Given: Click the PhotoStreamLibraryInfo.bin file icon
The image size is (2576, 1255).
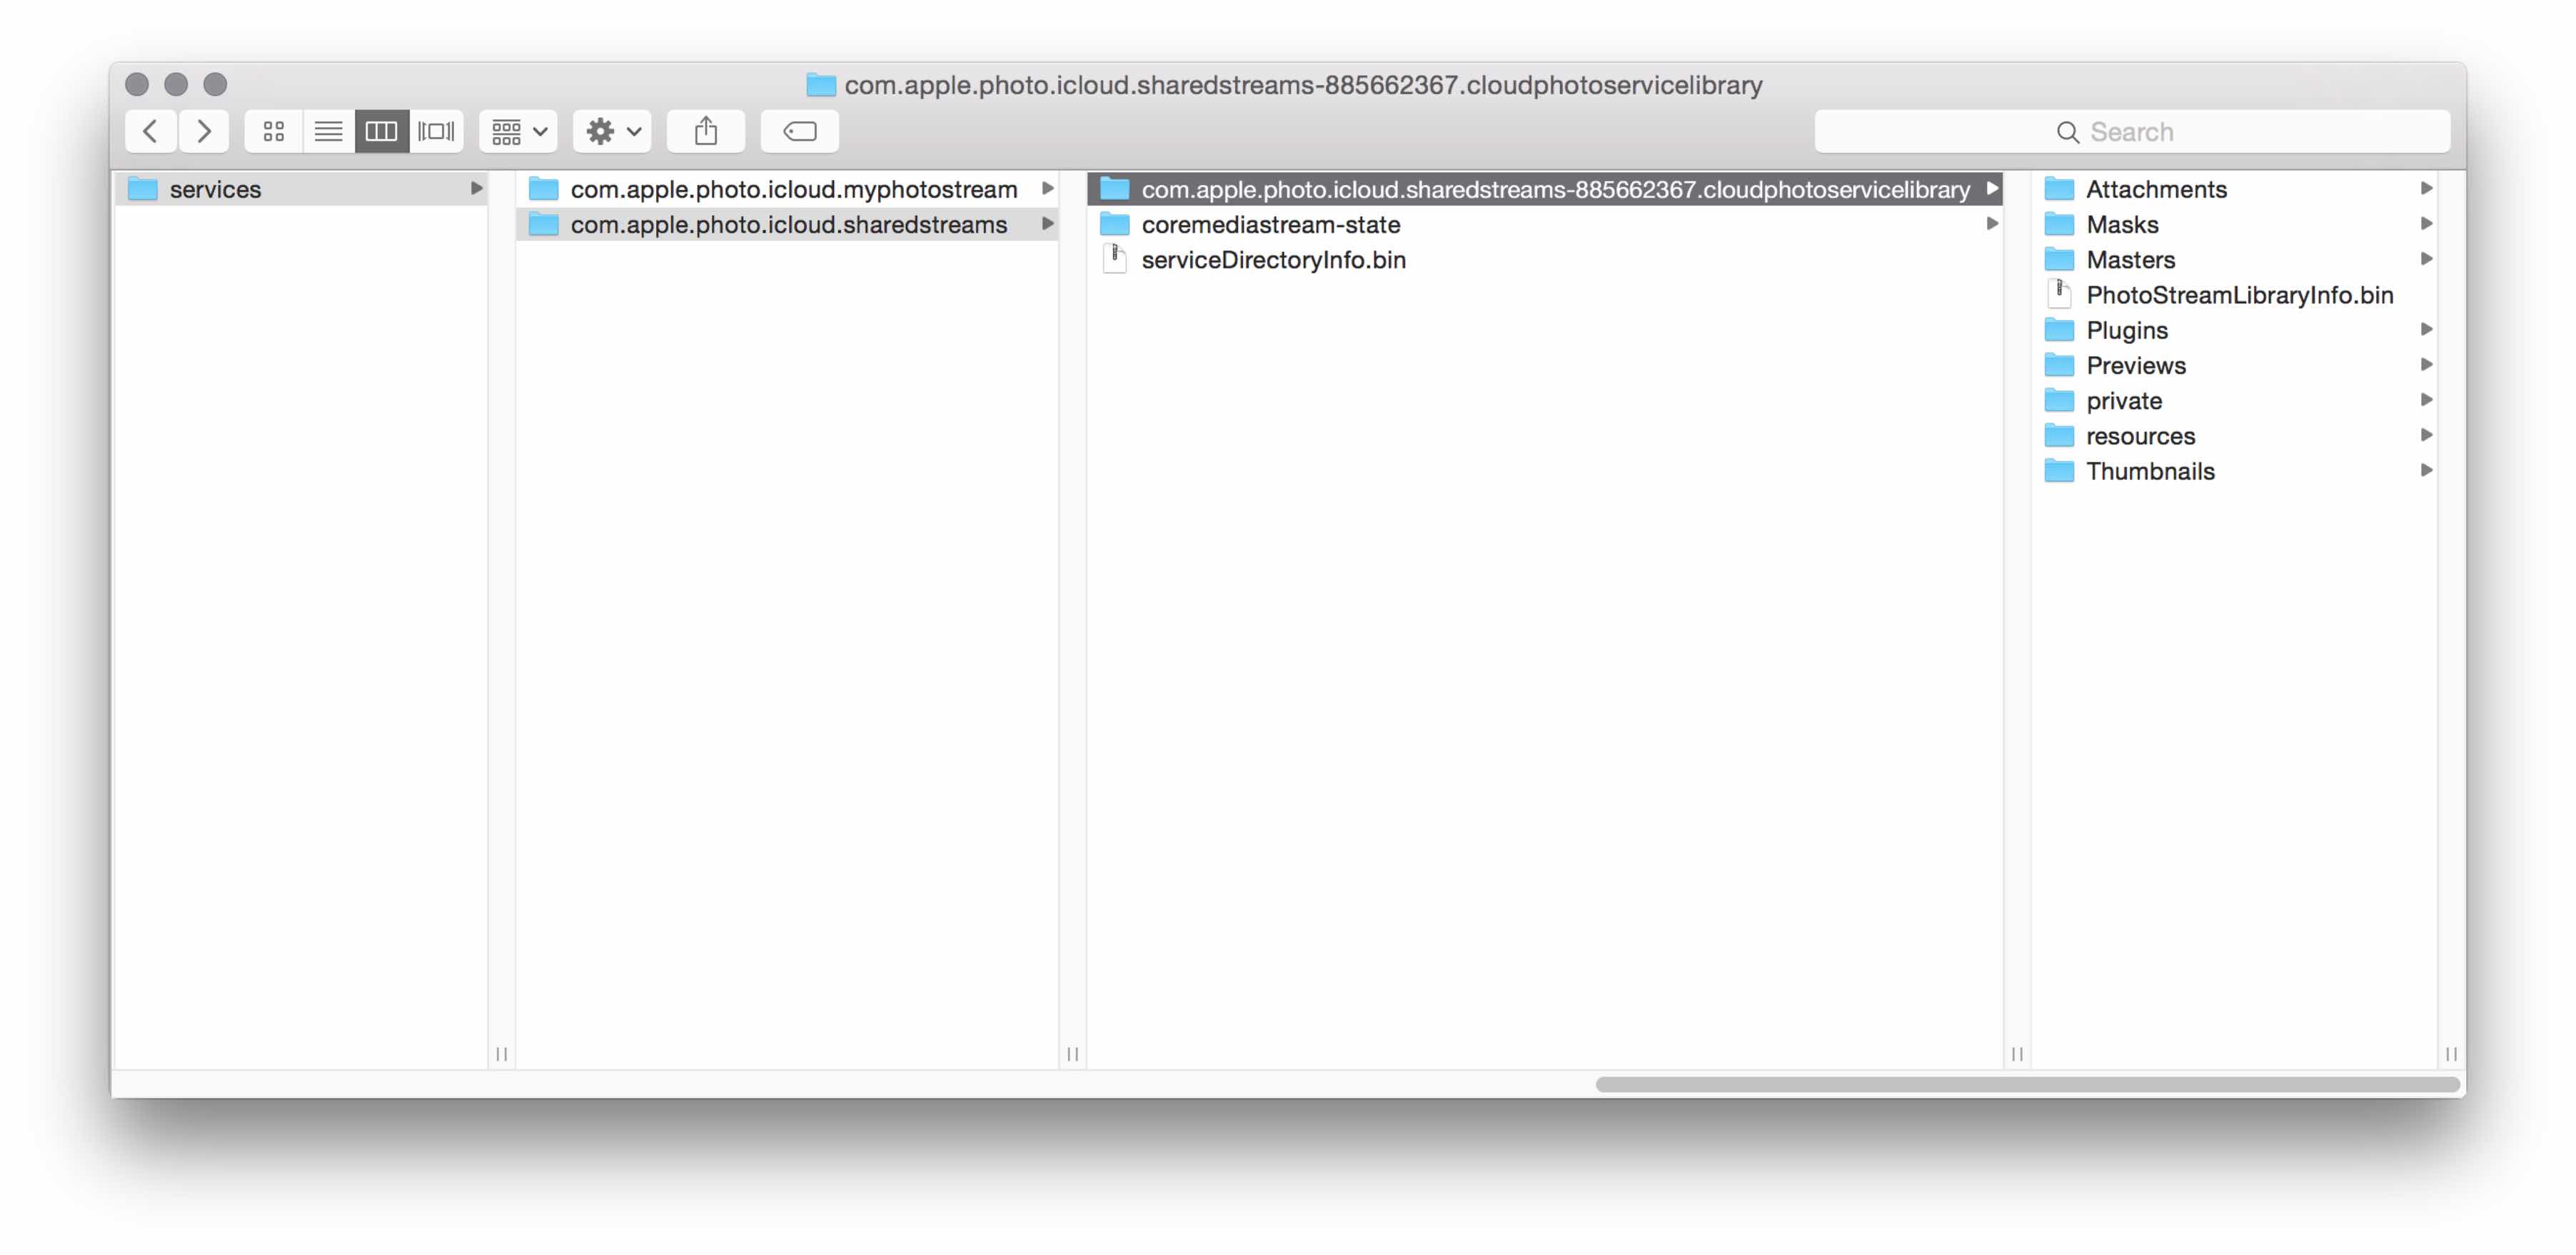Looking at the screenshot, I should (2059, 294).
